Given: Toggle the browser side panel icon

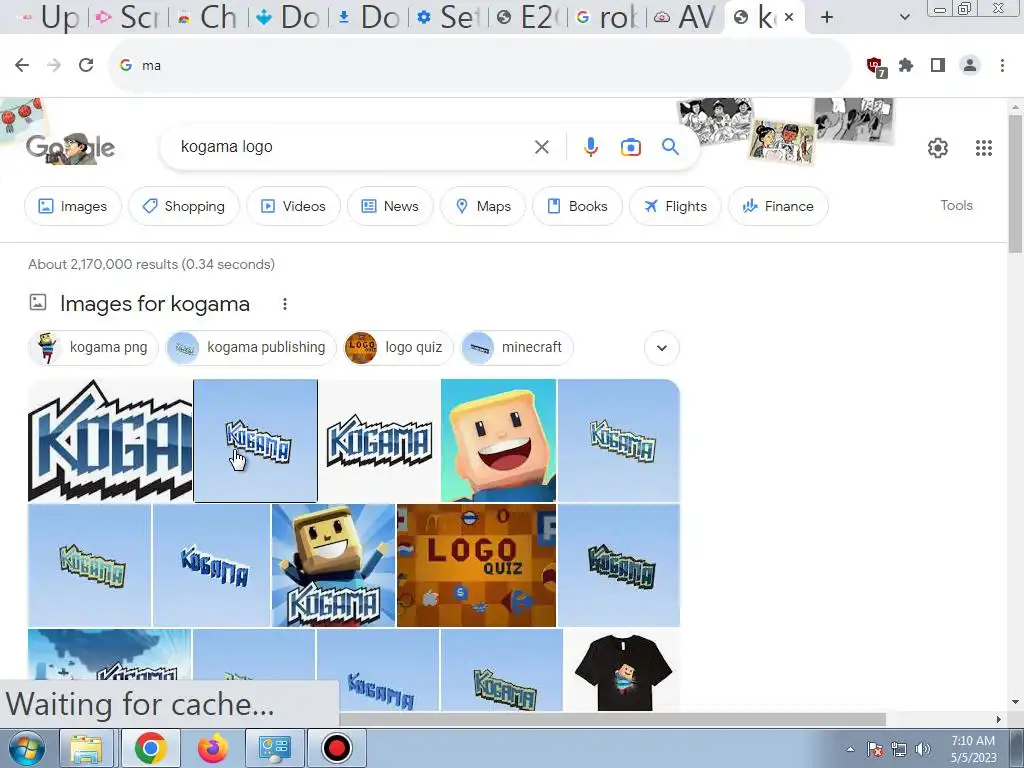Looking at the screenshot, I should tap(938, 65).
